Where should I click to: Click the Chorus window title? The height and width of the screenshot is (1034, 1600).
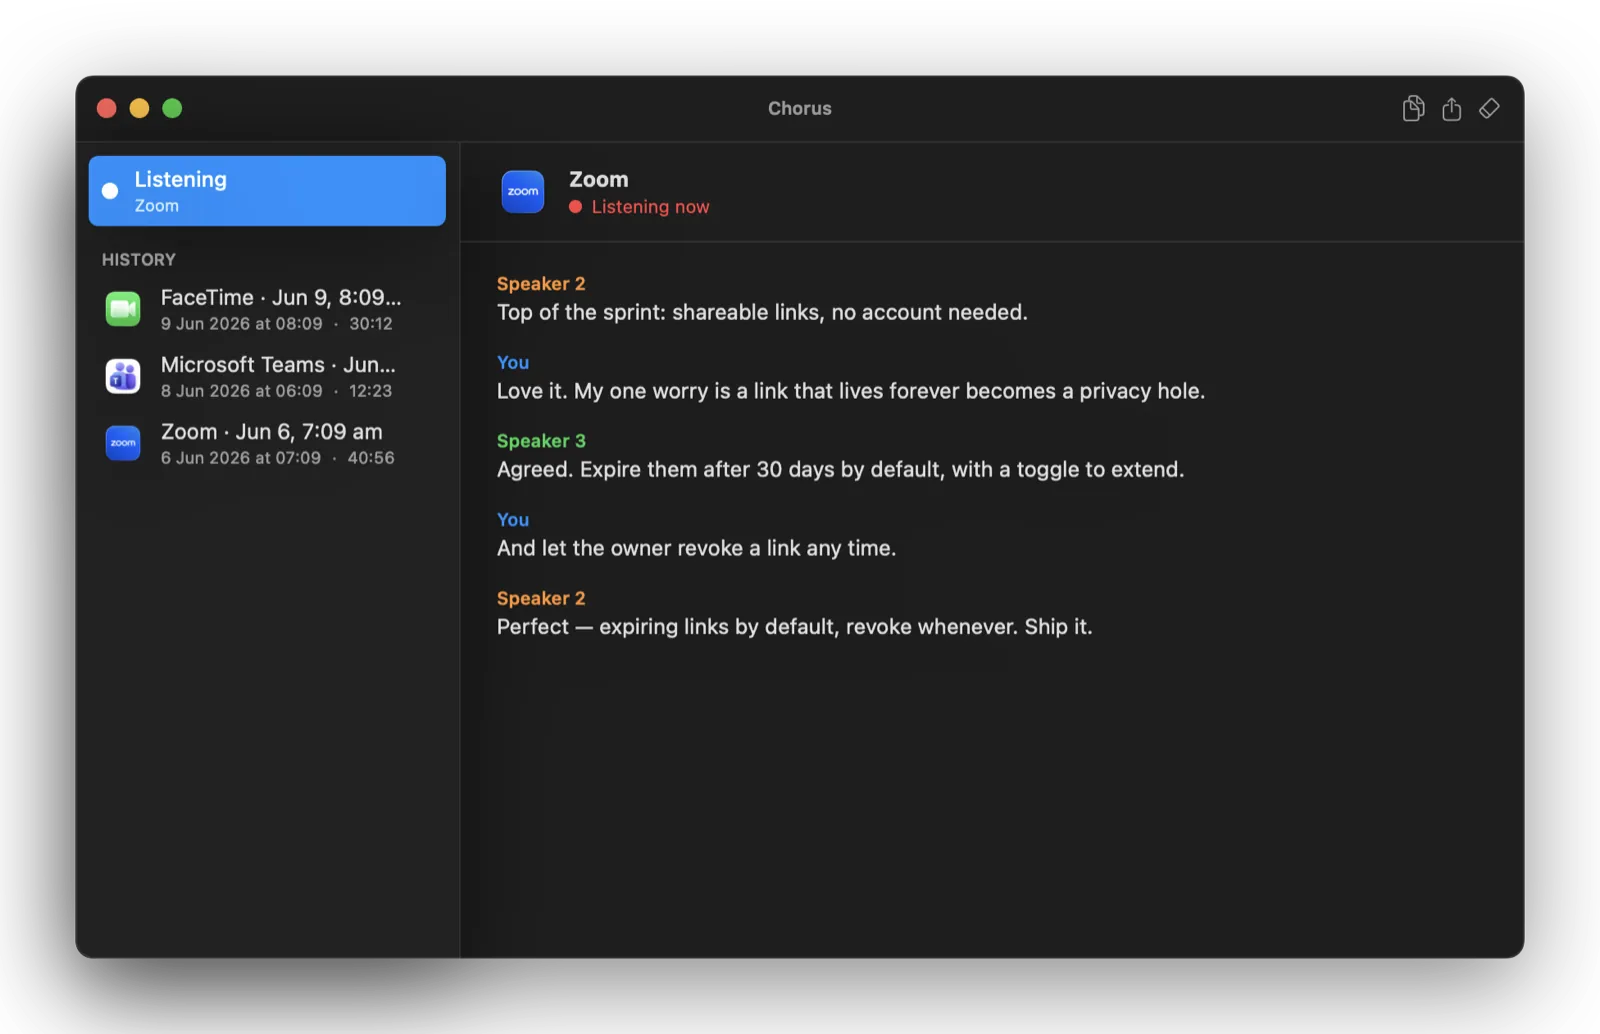(x=800, y=108)
